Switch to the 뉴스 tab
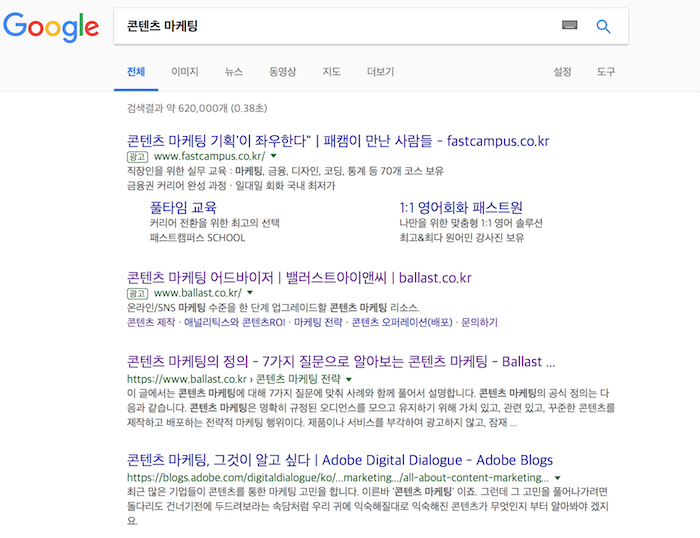700x538 pixels. click(x=233, y=71)
